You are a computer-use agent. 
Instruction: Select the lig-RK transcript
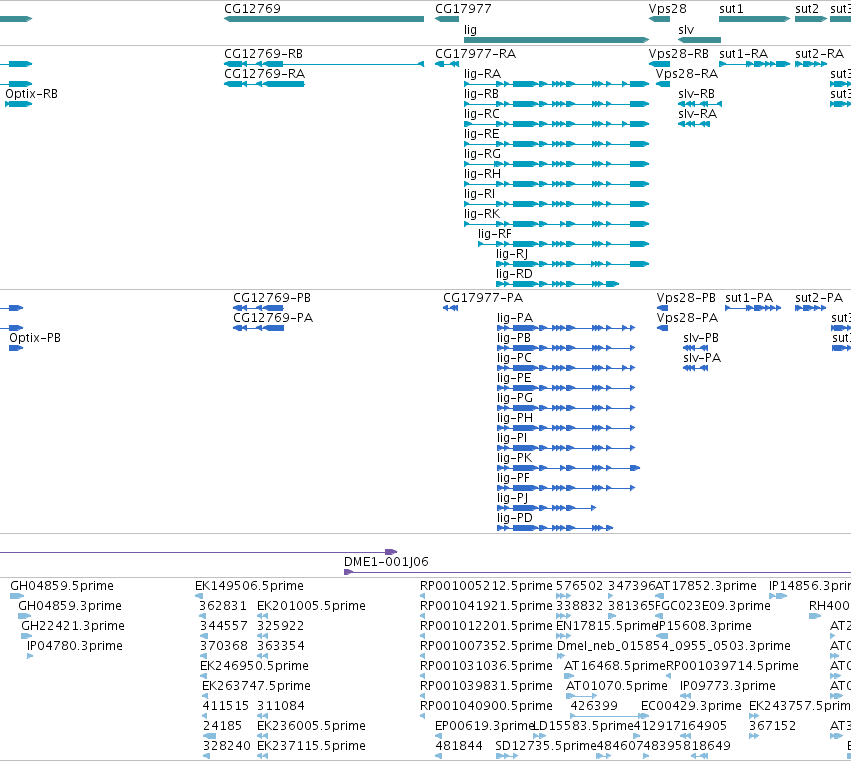click(x=556, y=224)
